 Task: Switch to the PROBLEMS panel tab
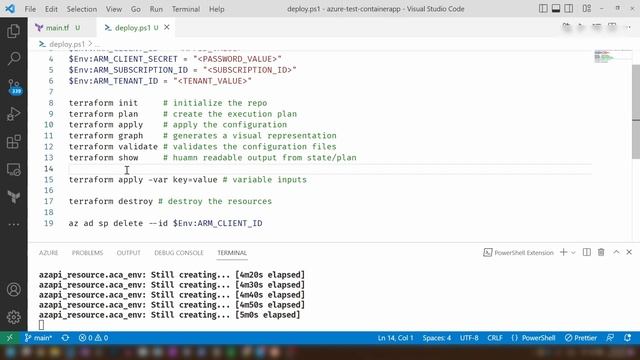[x=87, y=253]
